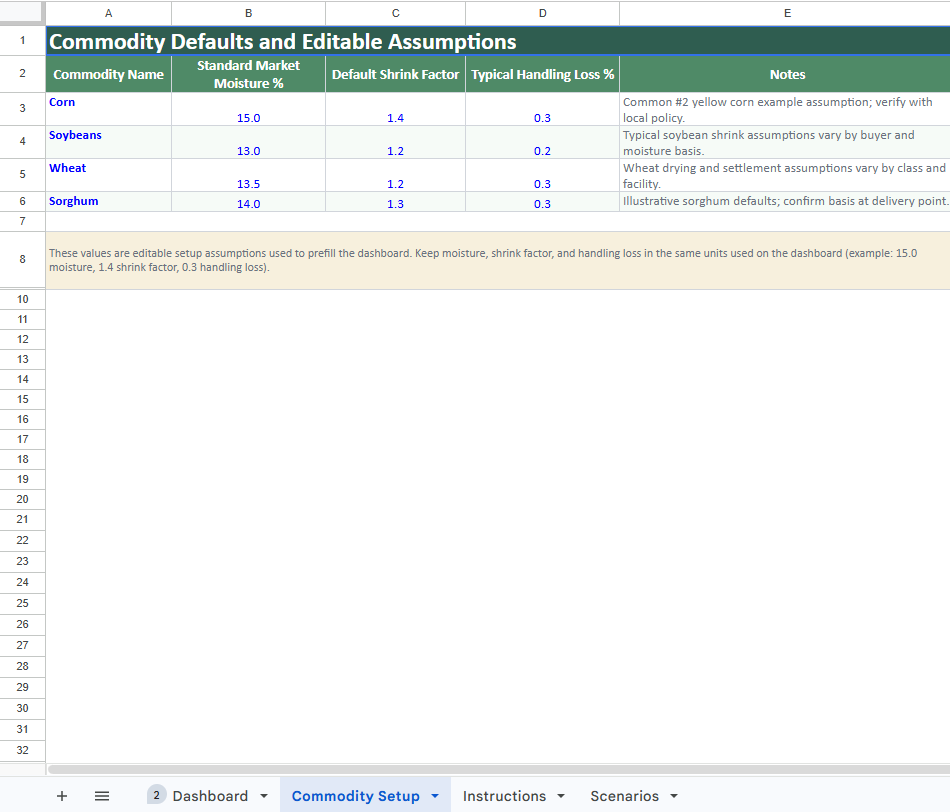Click the select-all corner box above row 1
Viewport: 950px width, 812px height.
[x=22, y=13]
